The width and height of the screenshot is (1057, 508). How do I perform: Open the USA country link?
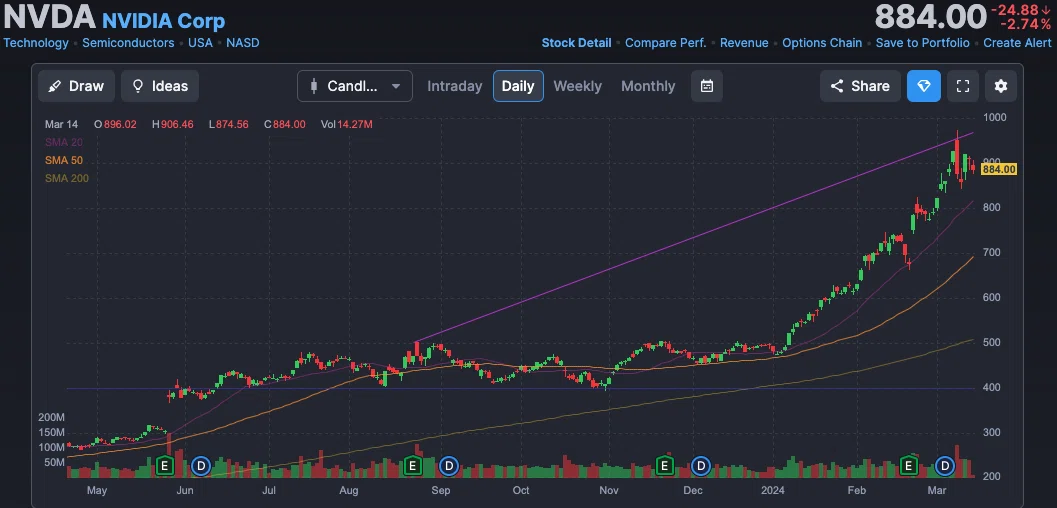pos(200,42)
